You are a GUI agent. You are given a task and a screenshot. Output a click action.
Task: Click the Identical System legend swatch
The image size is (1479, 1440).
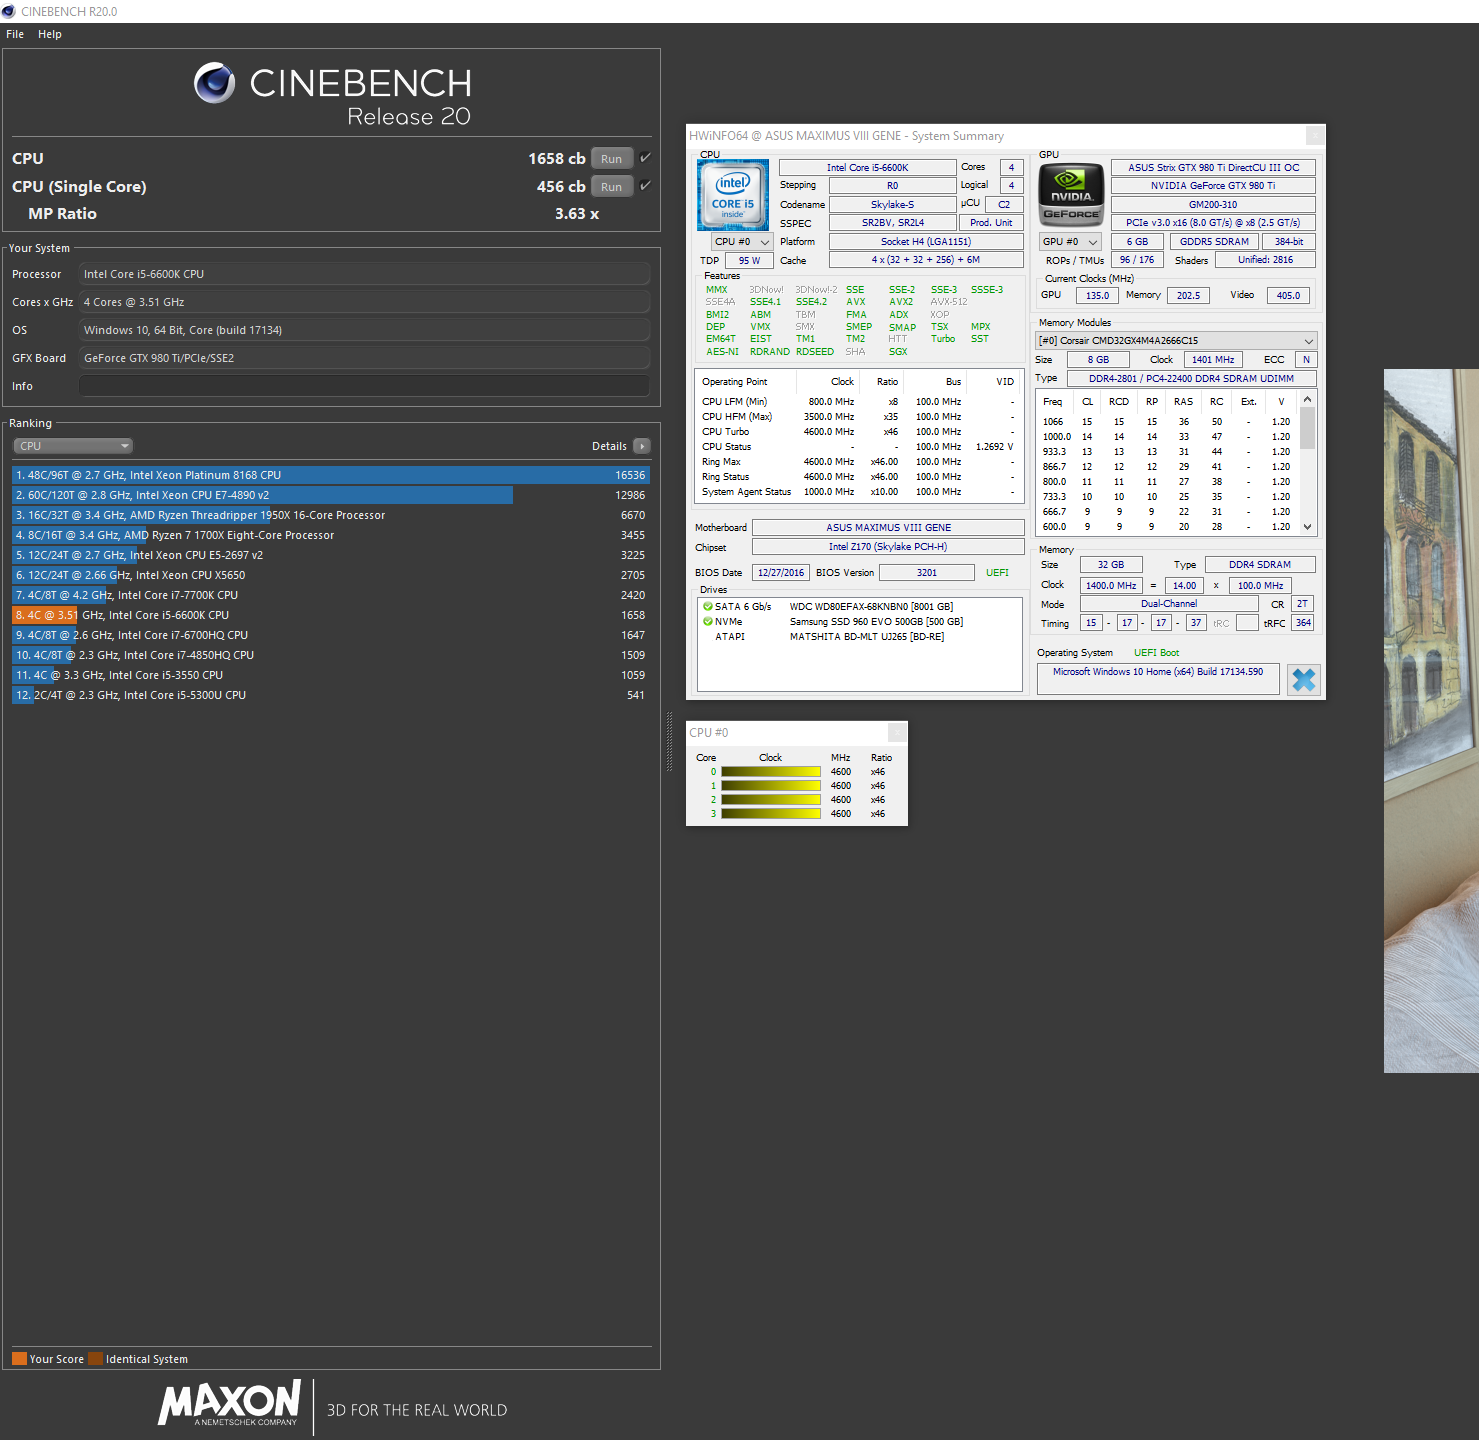(95, 1359)
